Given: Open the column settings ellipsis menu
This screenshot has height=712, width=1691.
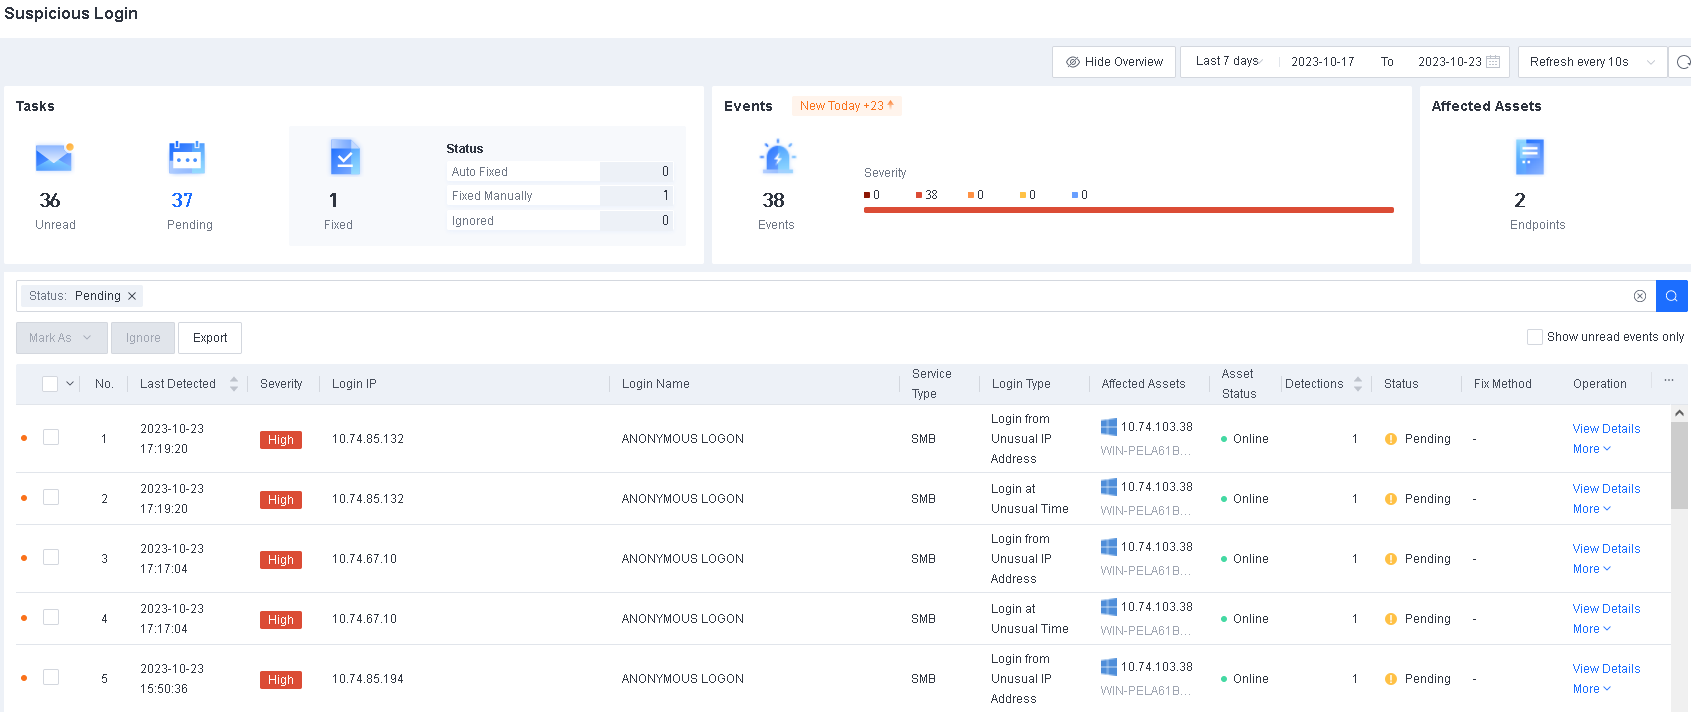Looking at the screenshot, I should (1668, 381).
